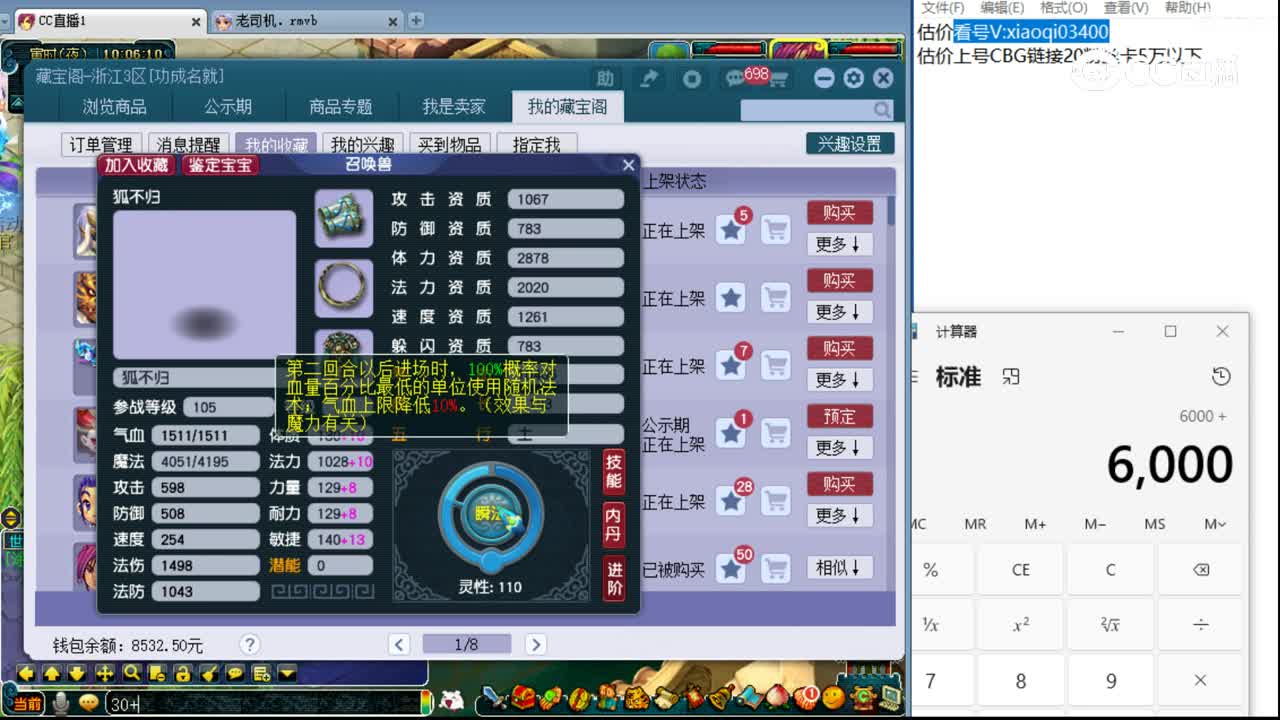Click 预定 on the 公示期 row
The image size is (1280, 720).
tap(840, 416)
